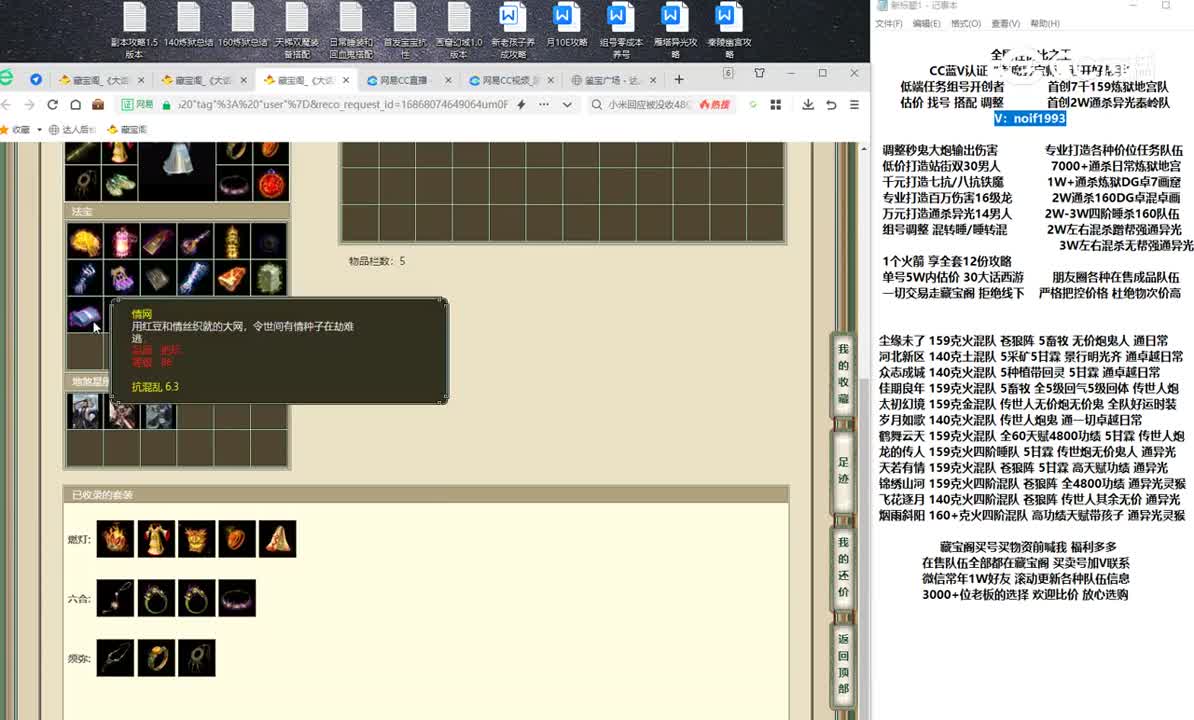Open desktop document 秦陵幽宫攻略
The image size is (1194, 720).
point(729,30)
